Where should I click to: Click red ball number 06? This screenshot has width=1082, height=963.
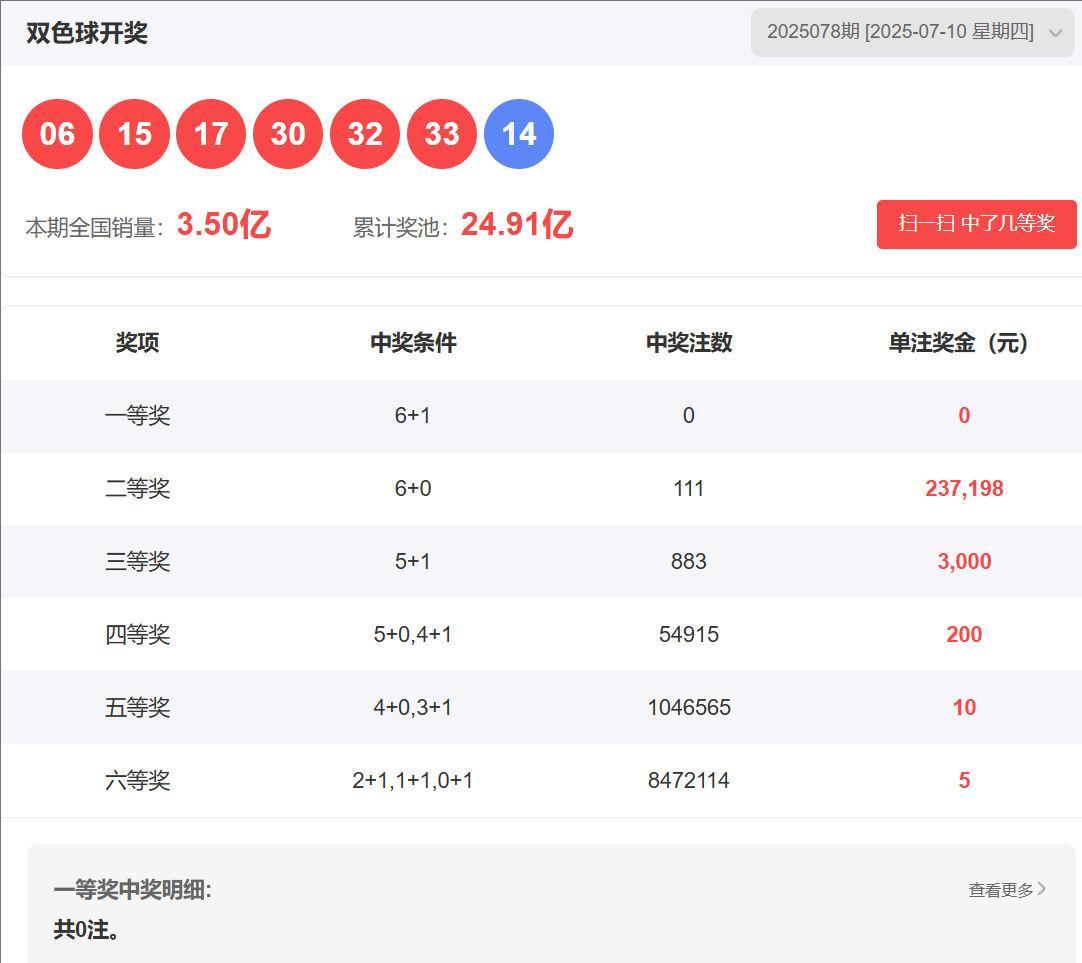pos(57,134)
